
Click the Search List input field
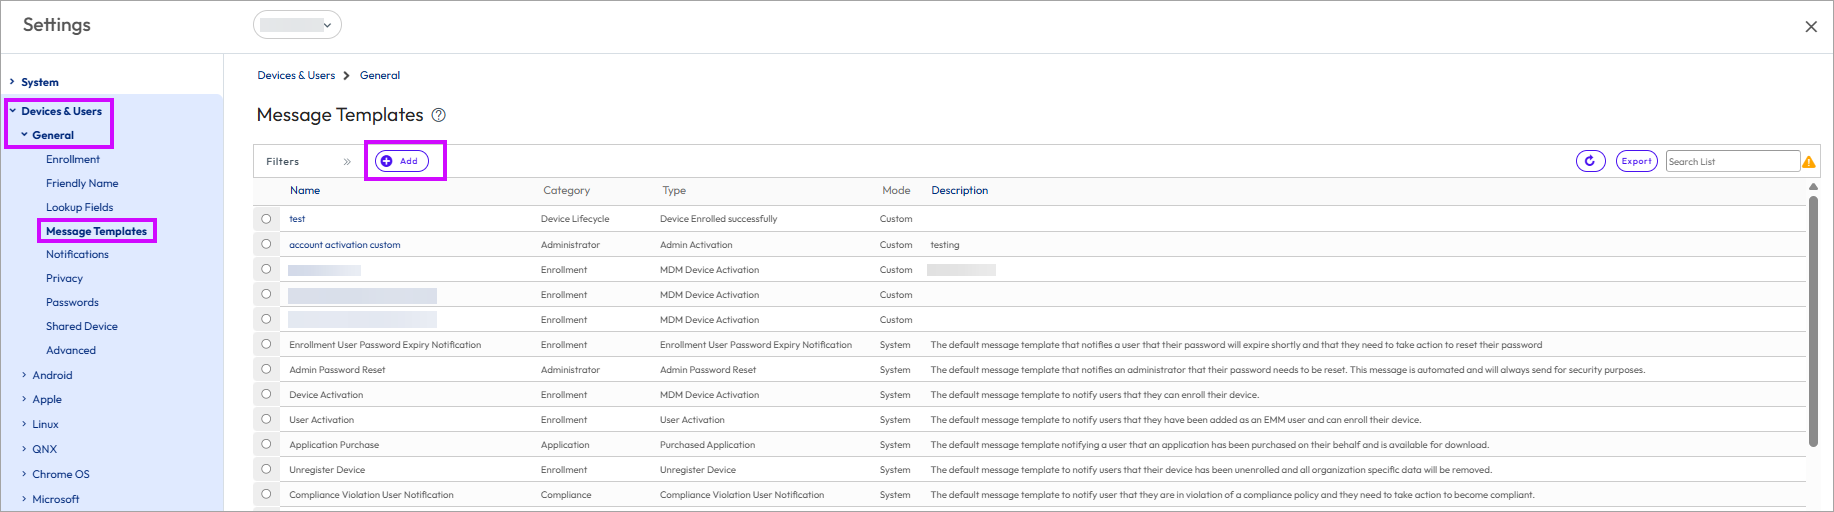coord(1733,161)
